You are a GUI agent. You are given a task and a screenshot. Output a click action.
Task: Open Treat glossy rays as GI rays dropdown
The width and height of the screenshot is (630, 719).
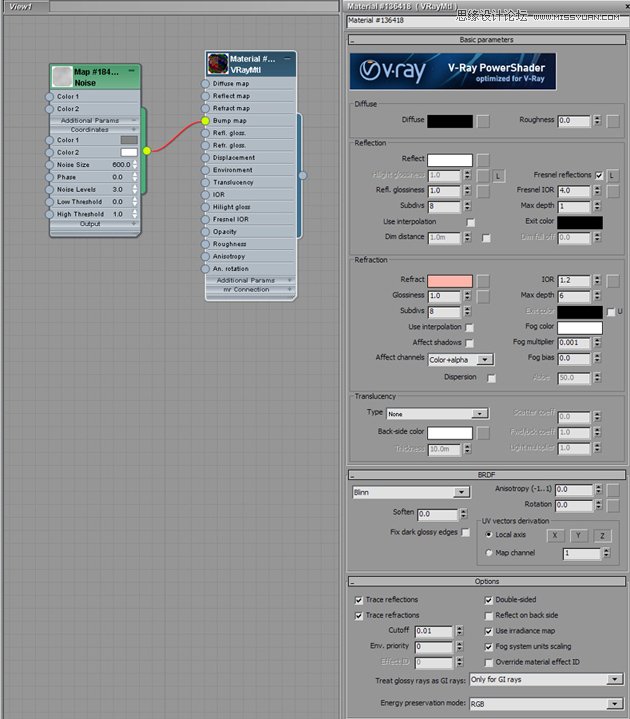(x=547, y=680)
